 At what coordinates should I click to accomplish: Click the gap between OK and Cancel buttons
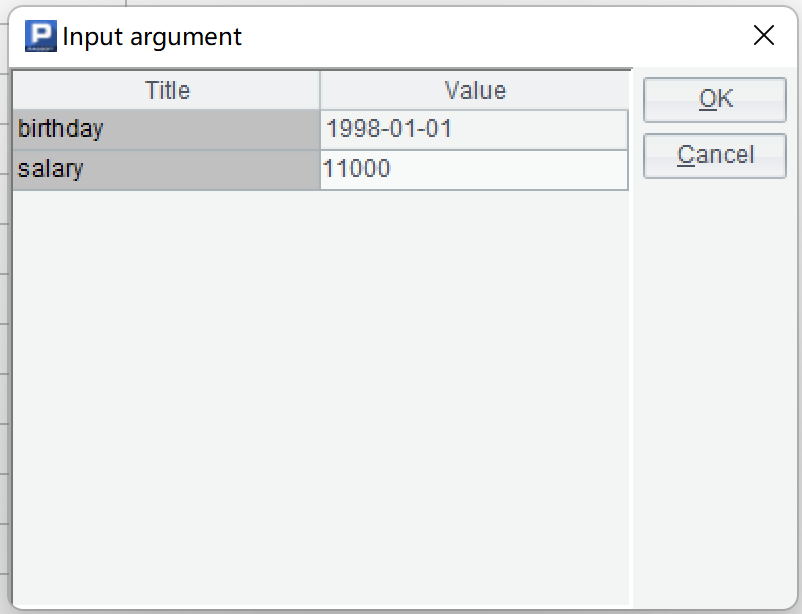click(715, 127)
